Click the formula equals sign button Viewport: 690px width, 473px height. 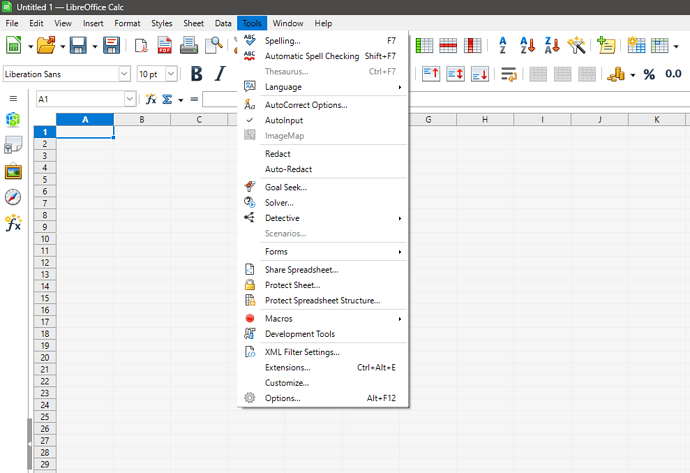click(194, 99)
